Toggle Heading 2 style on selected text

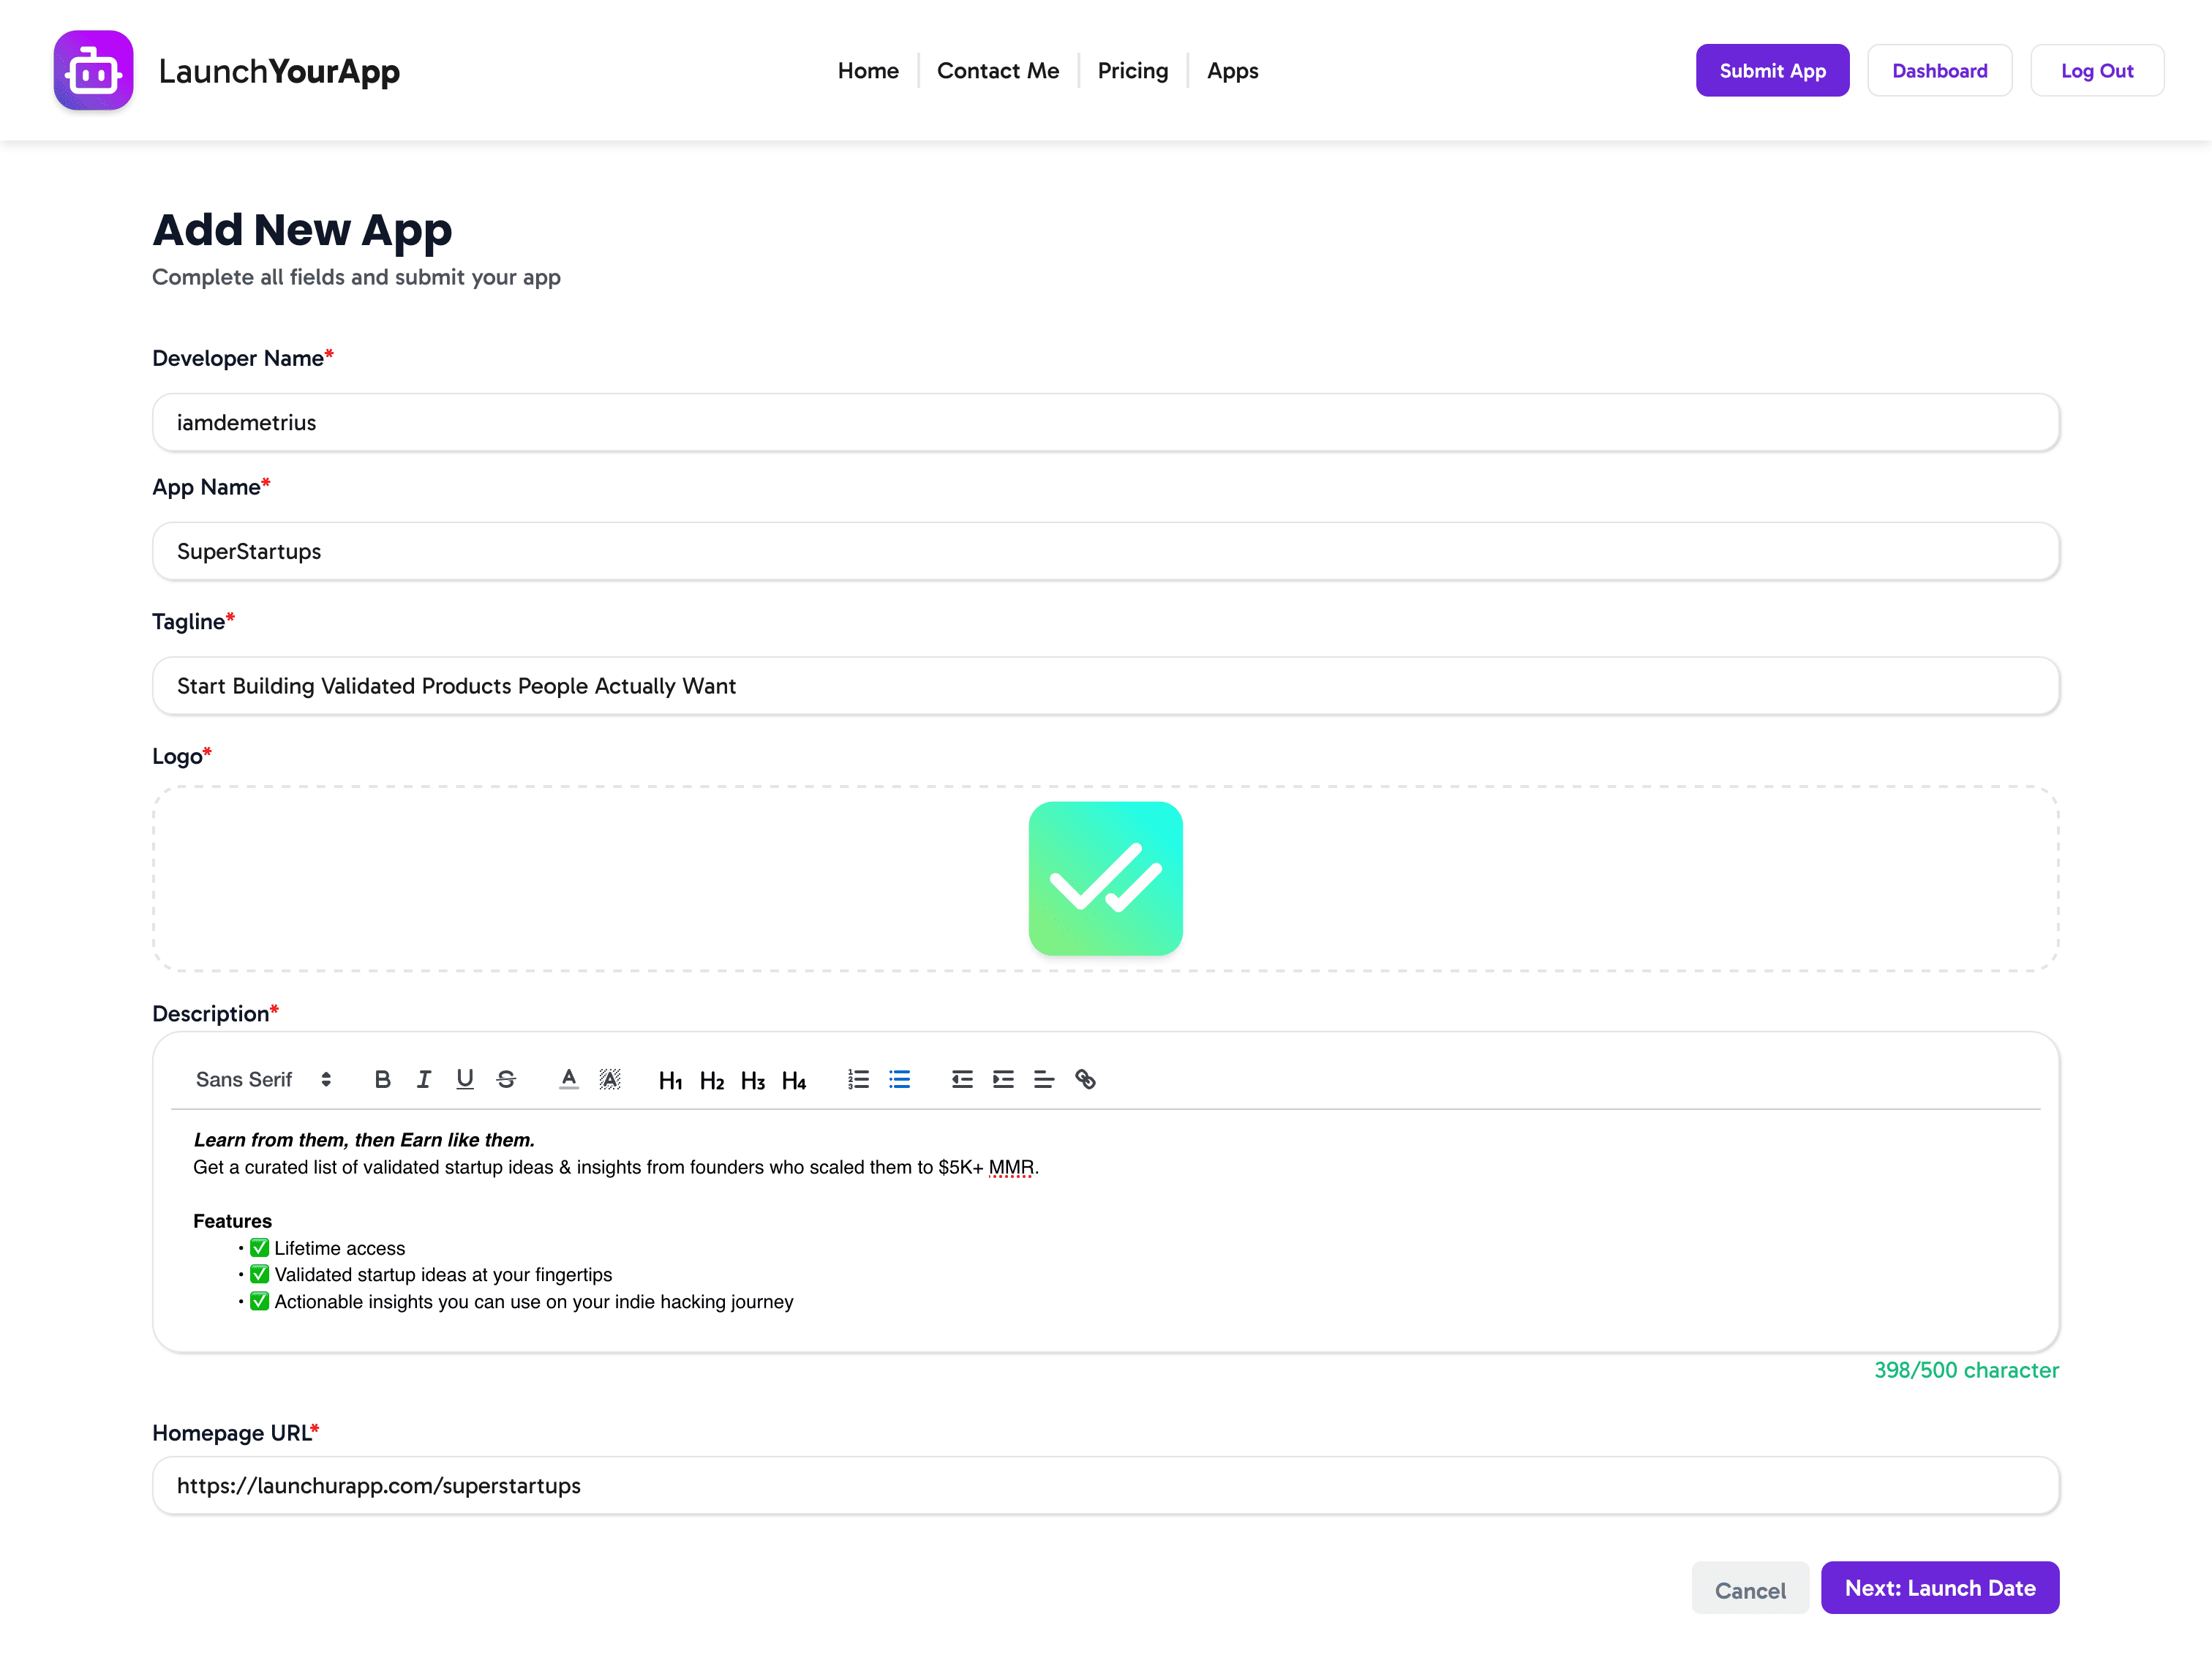click(x=712, y=1079)
